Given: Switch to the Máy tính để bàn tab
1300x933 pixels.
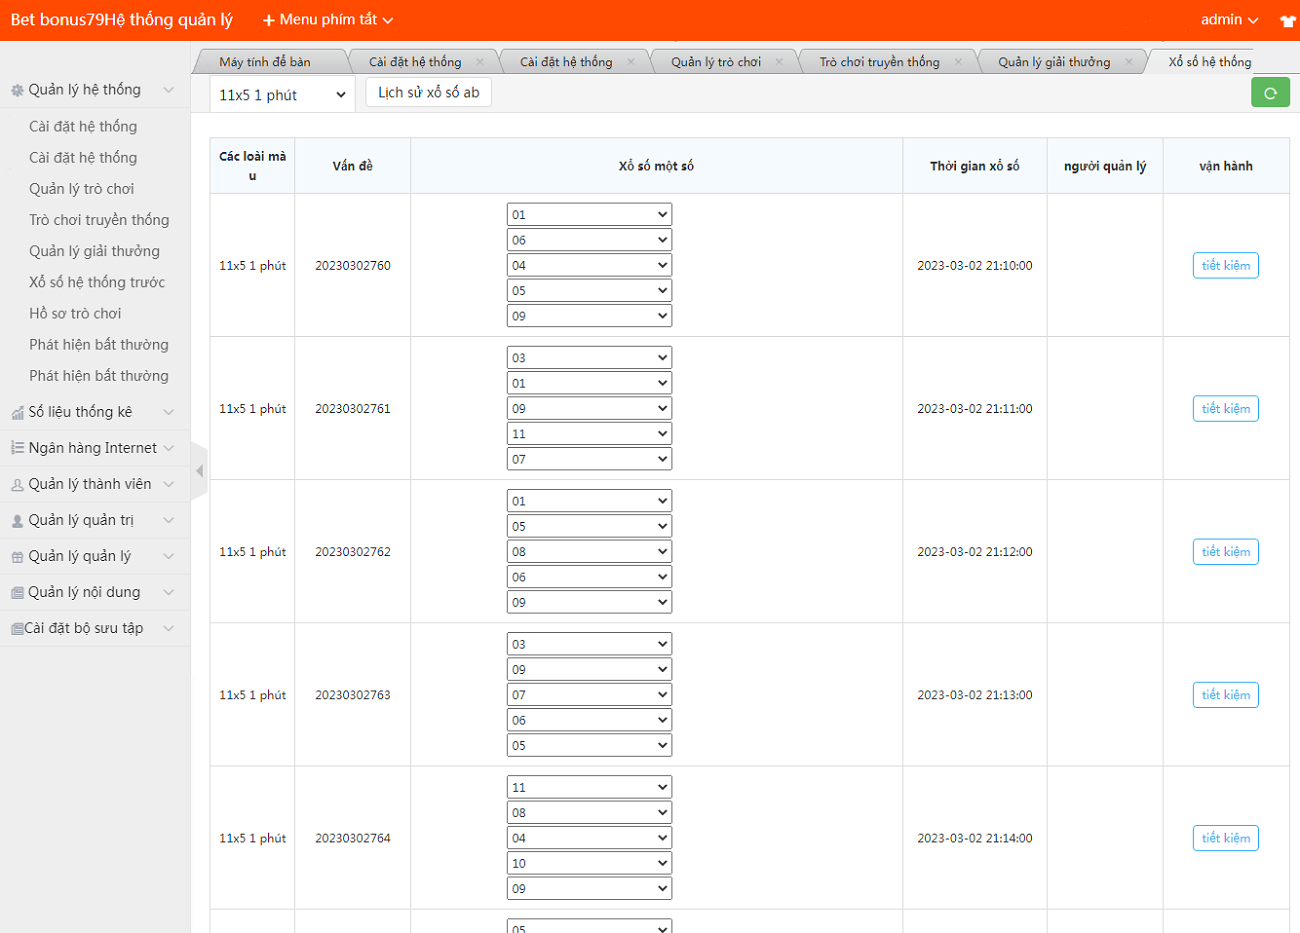Looking at the screenshot, I should (x=265, y=62).
